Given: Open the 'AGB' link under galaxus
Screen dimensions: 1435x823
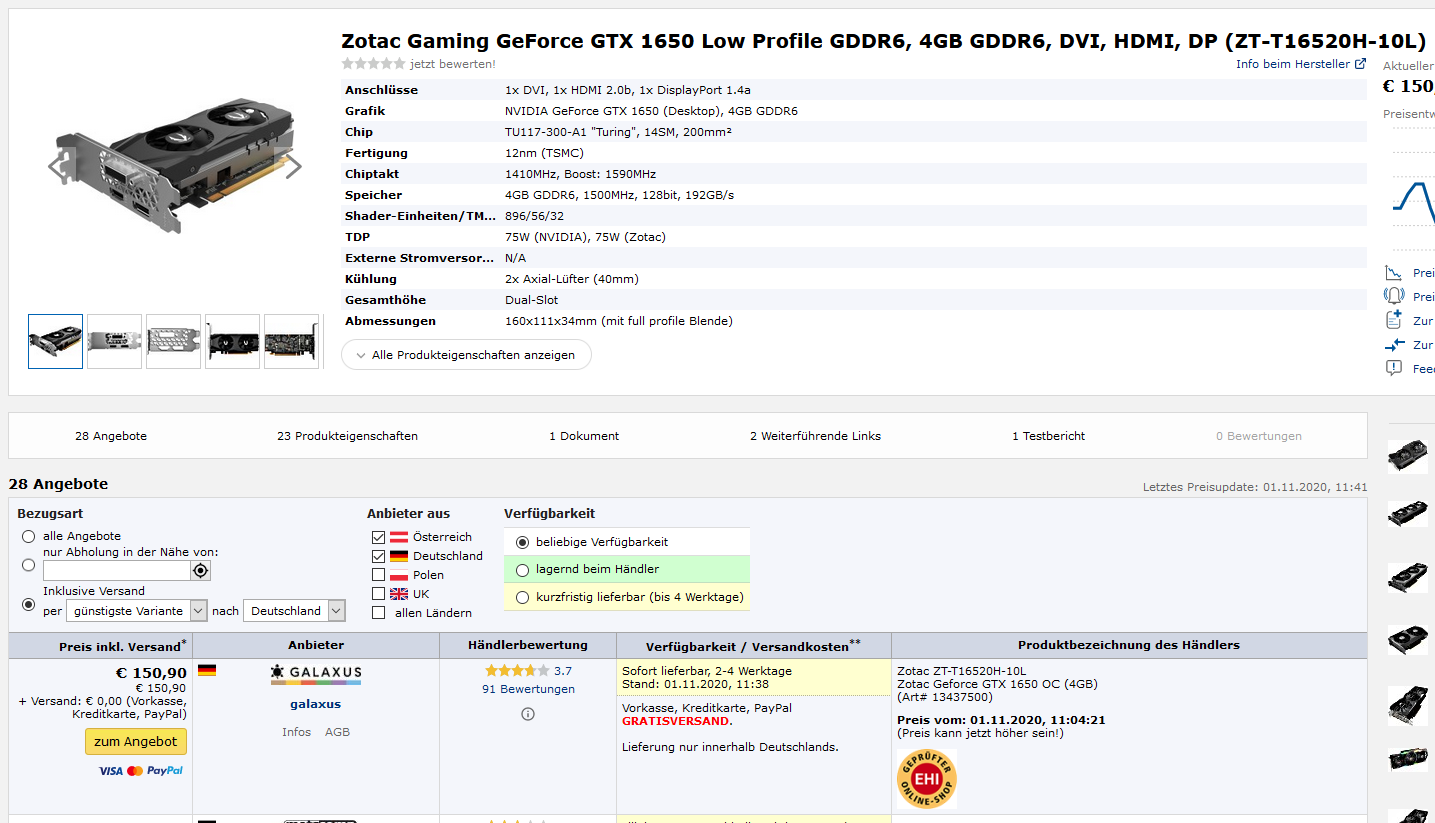Looking at the screenshot, I should pos(337,732).
